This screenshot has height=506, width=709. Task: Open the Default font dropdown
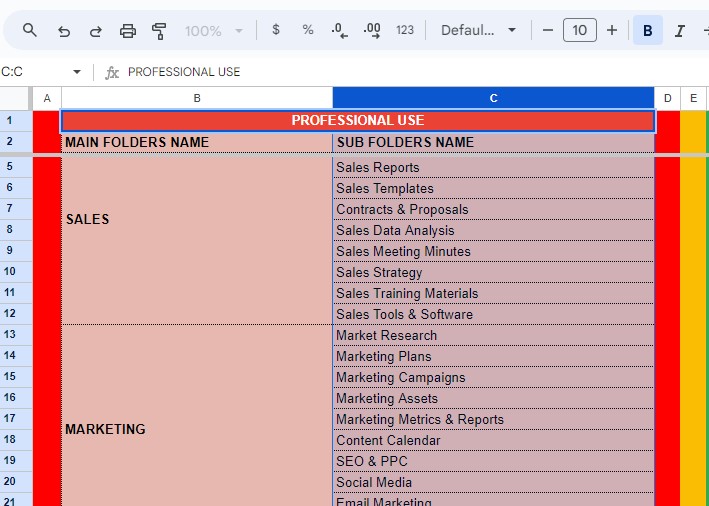point(478,30)
